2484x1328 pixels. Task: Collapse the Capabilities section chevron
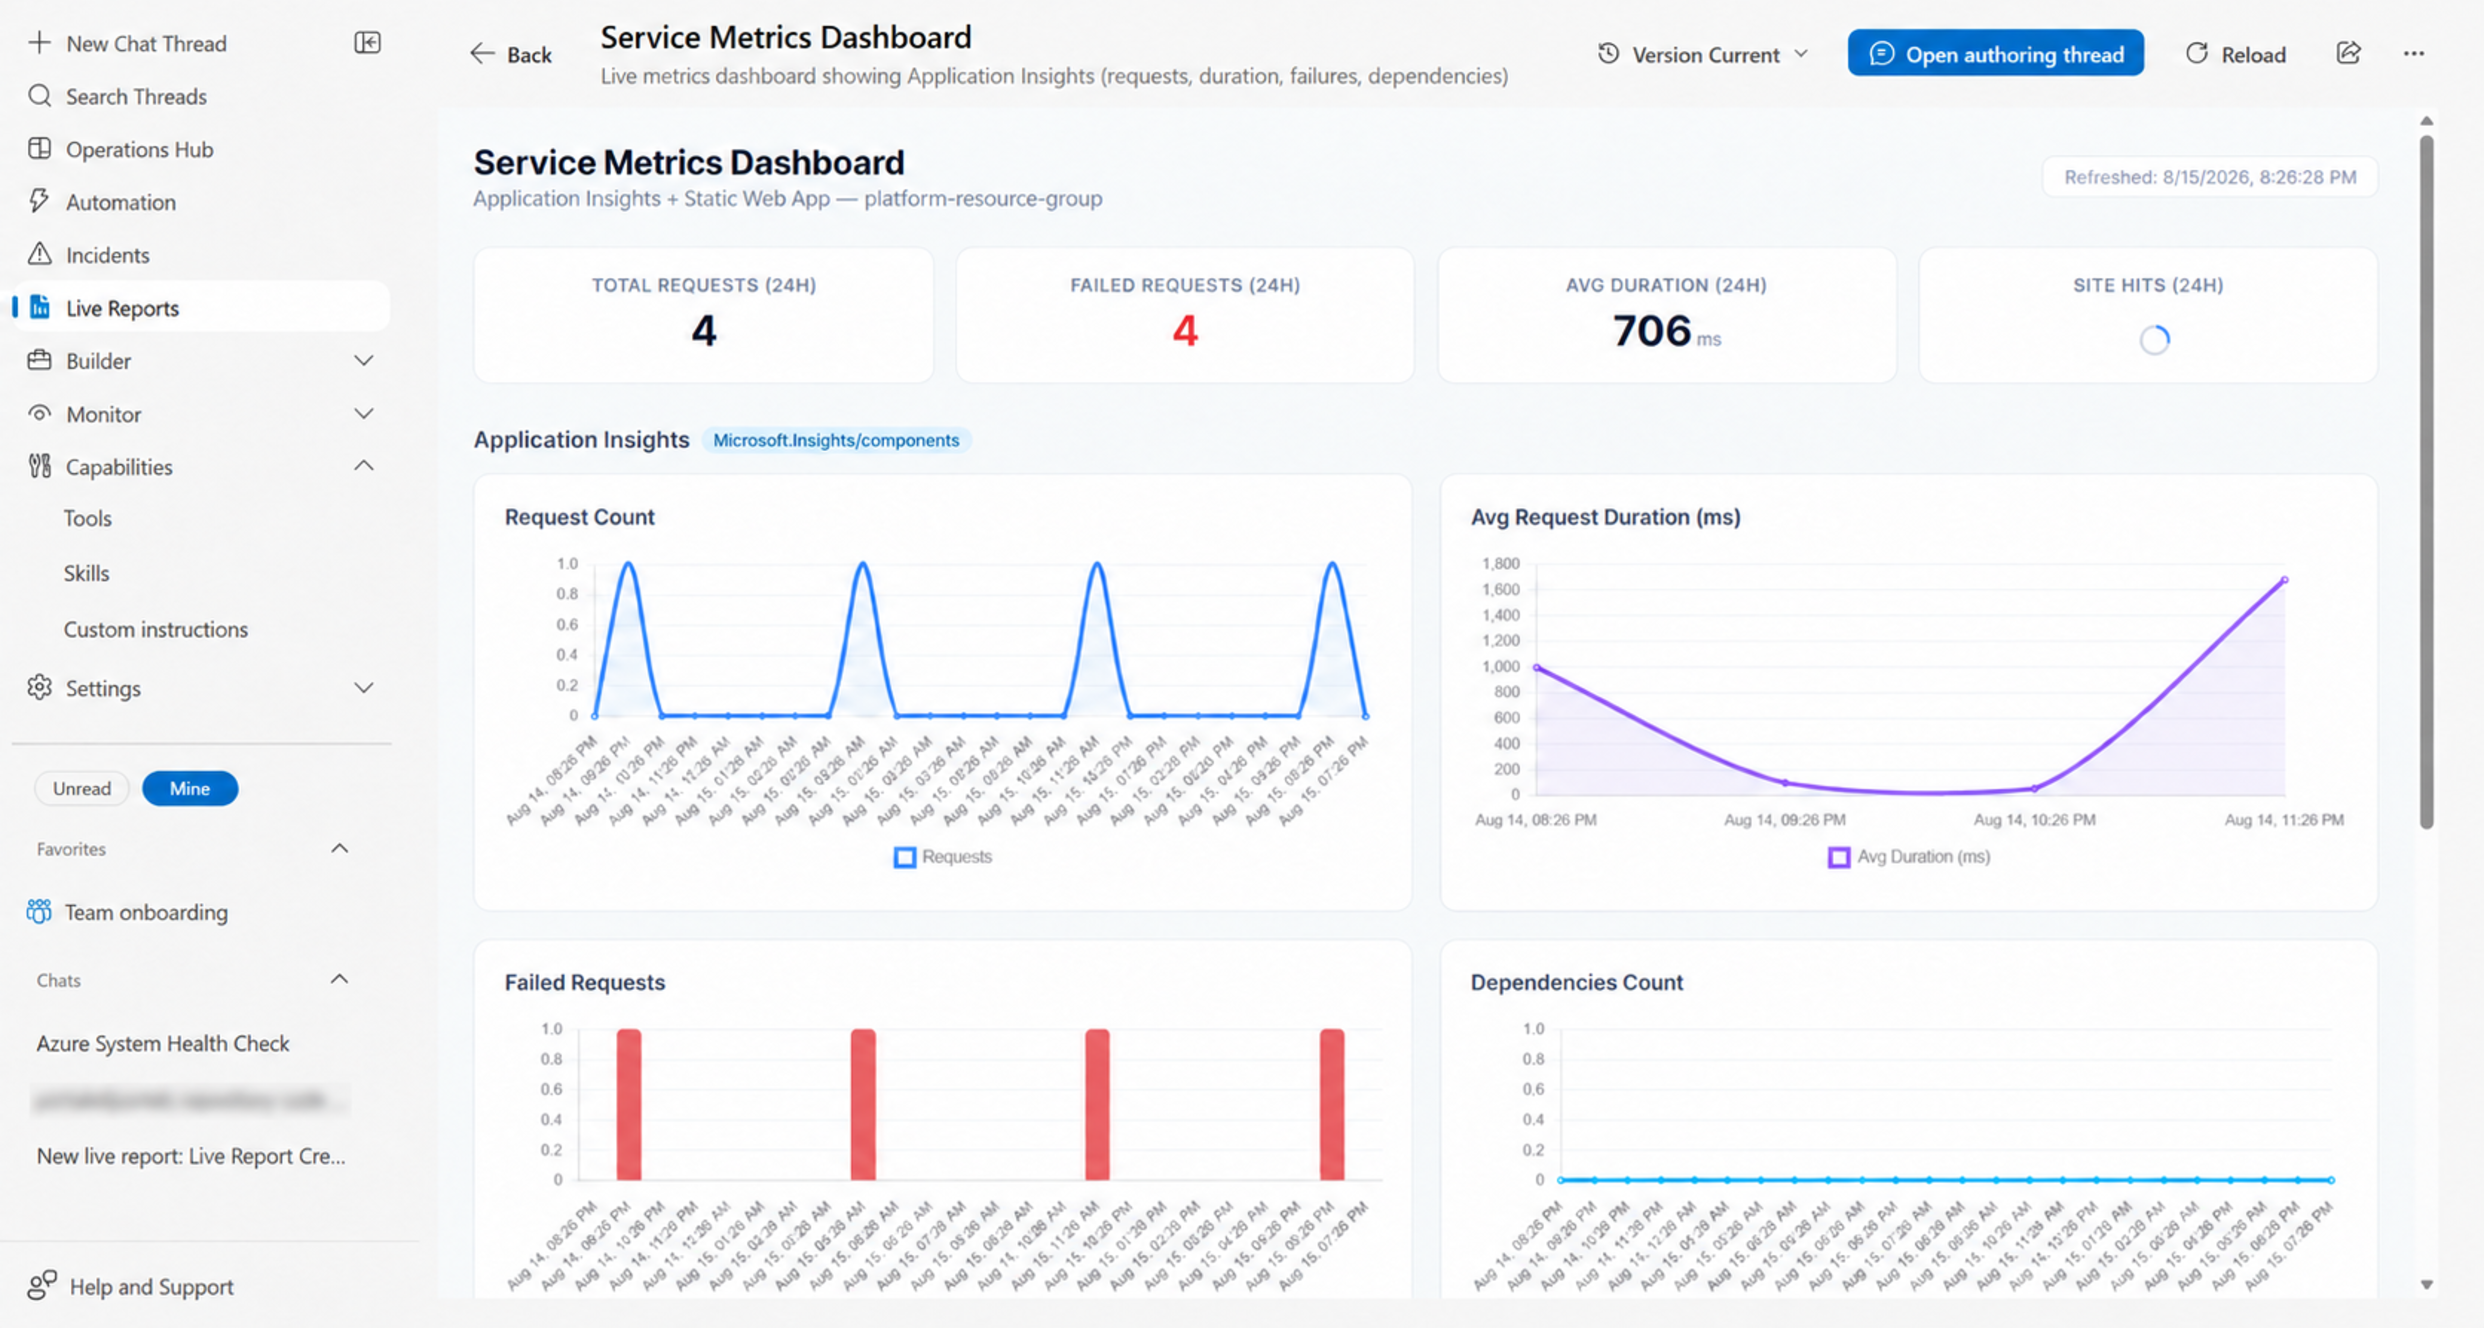click(x=364, y=466)
